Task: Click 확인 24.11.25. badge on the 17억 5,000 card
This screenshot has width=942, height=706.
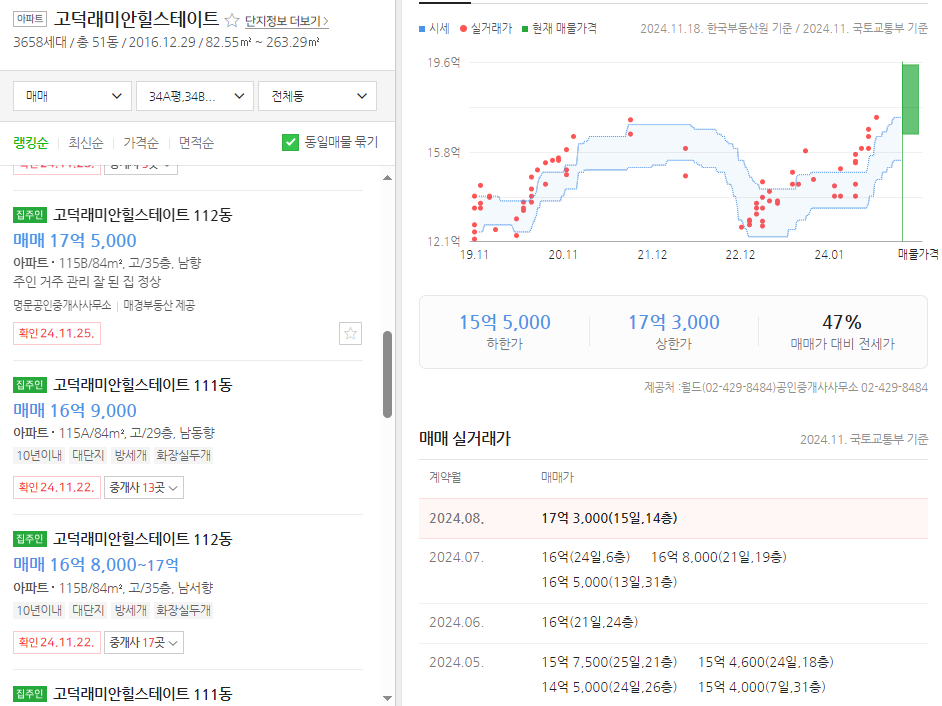Action: click(56, 333)
